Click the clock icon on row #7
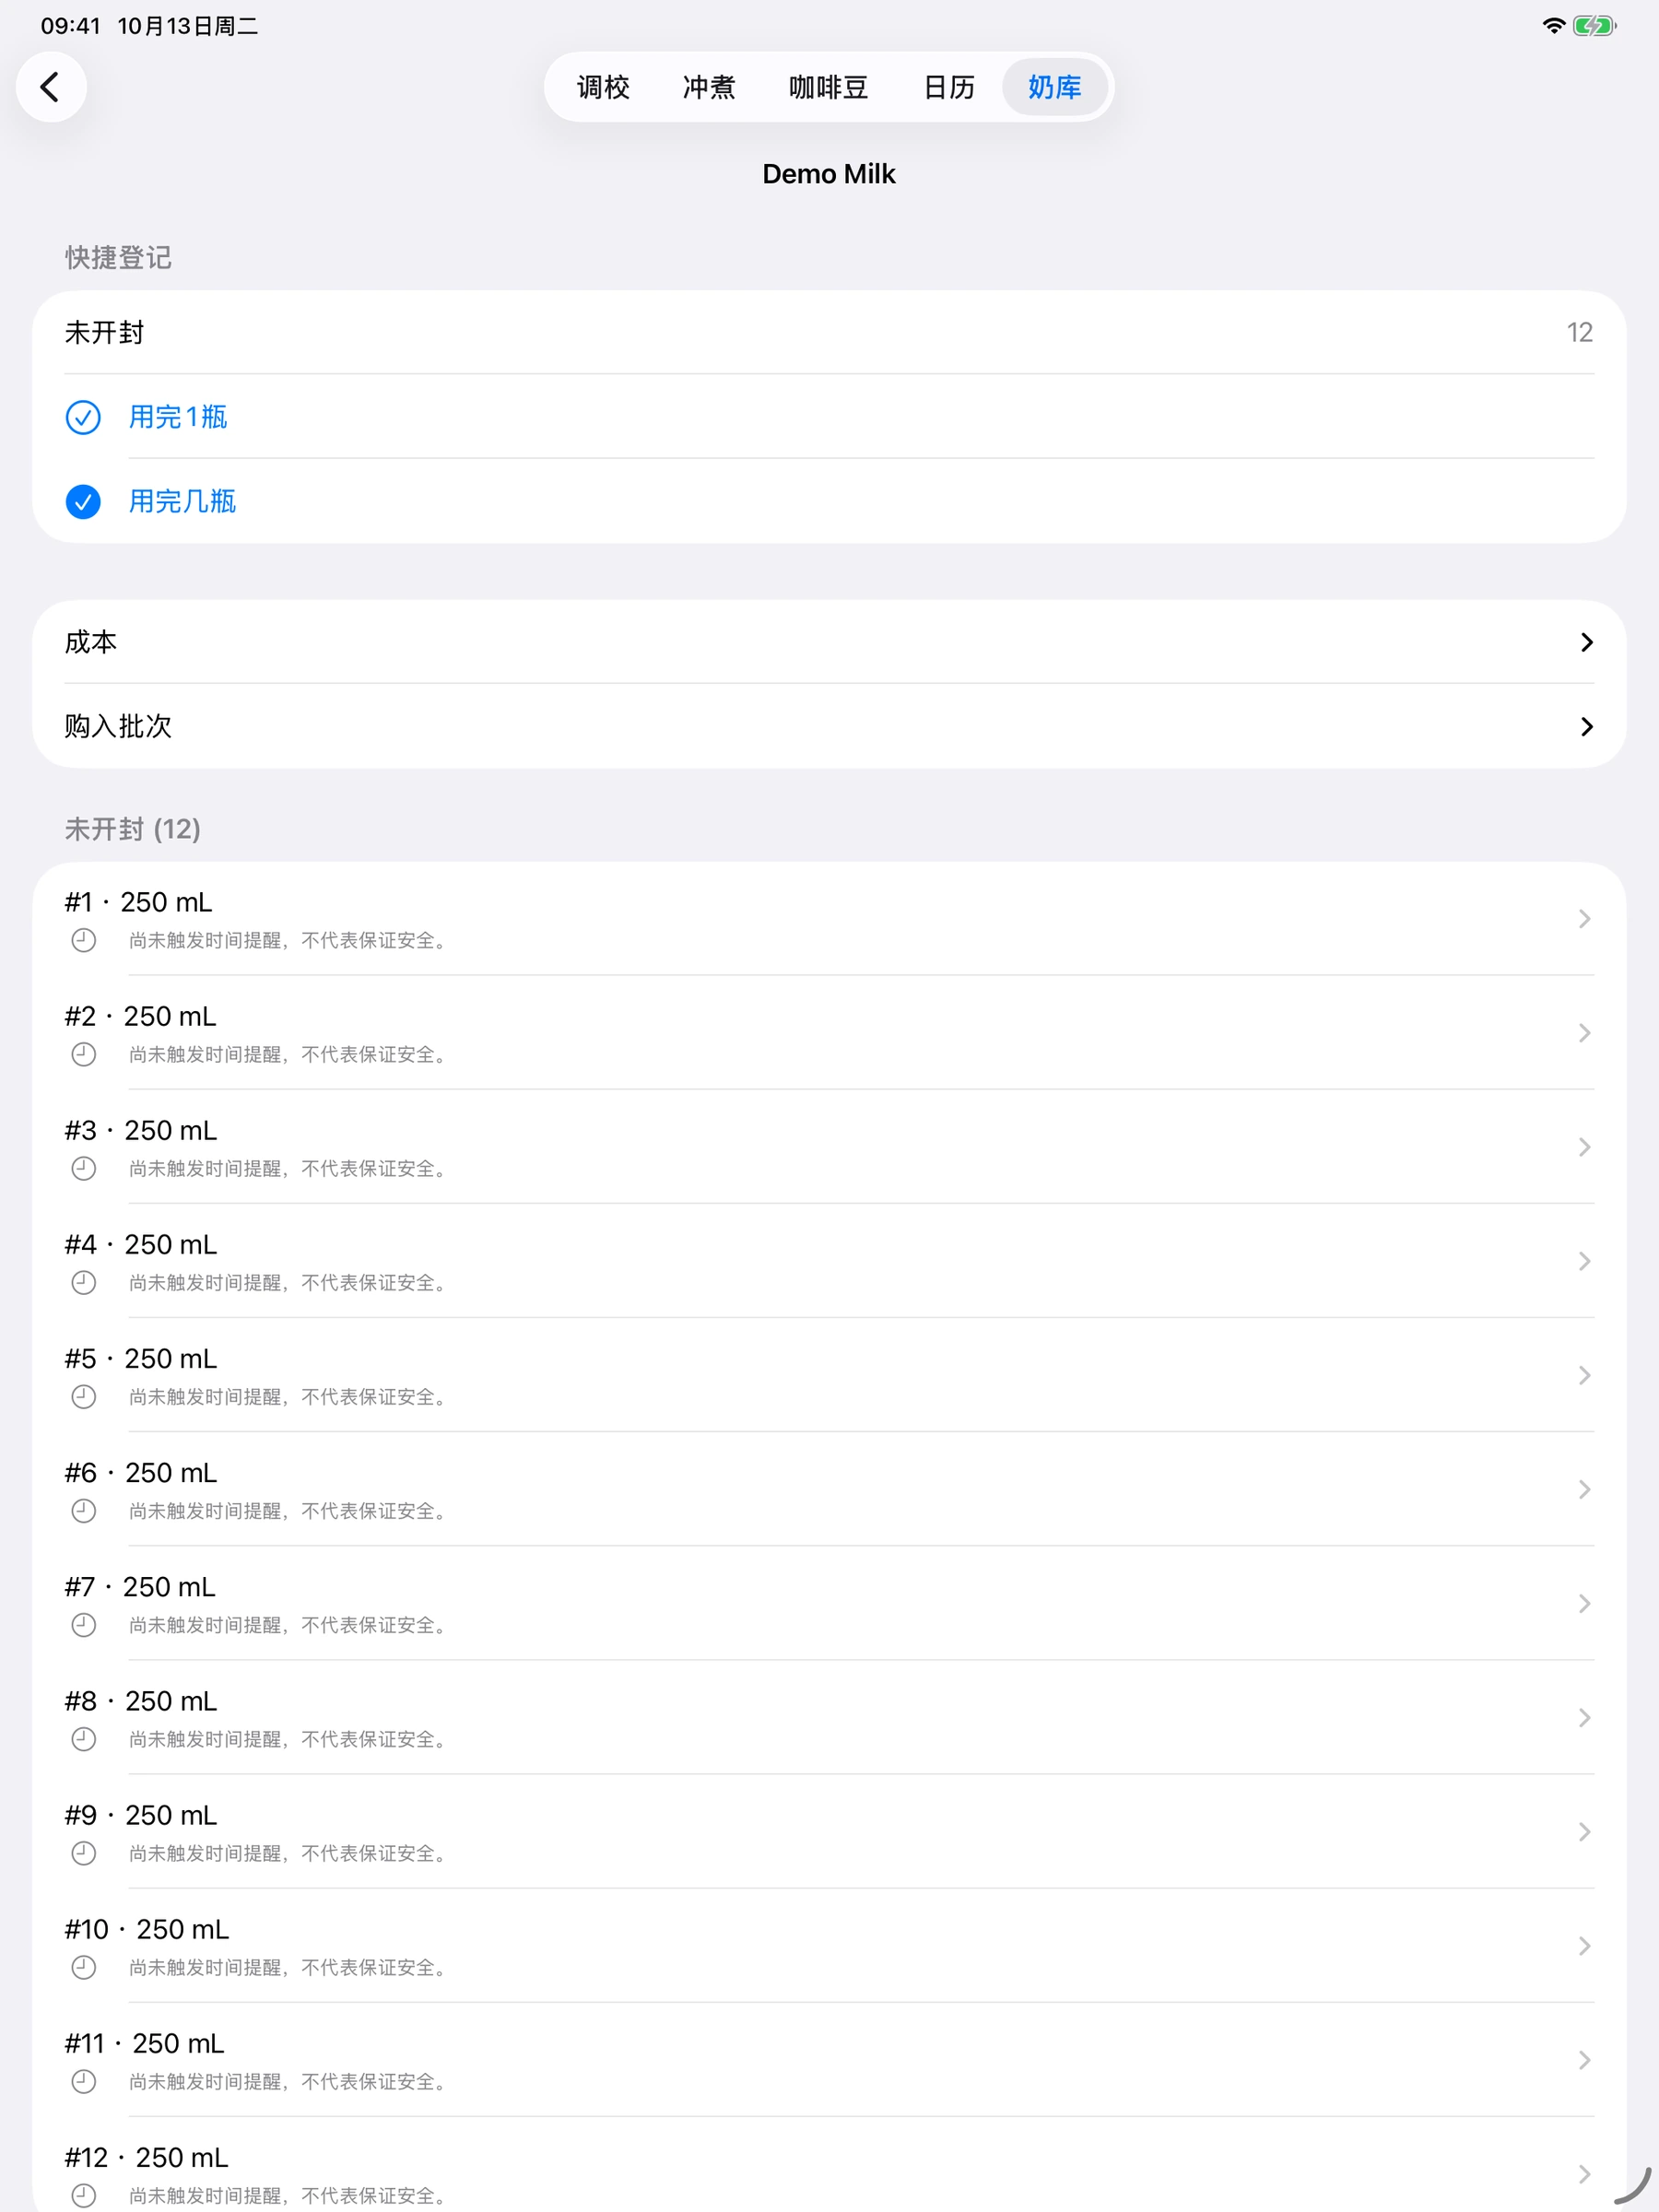Viewport: 1659px width, 2212px height. click(x=84, y=1625)
